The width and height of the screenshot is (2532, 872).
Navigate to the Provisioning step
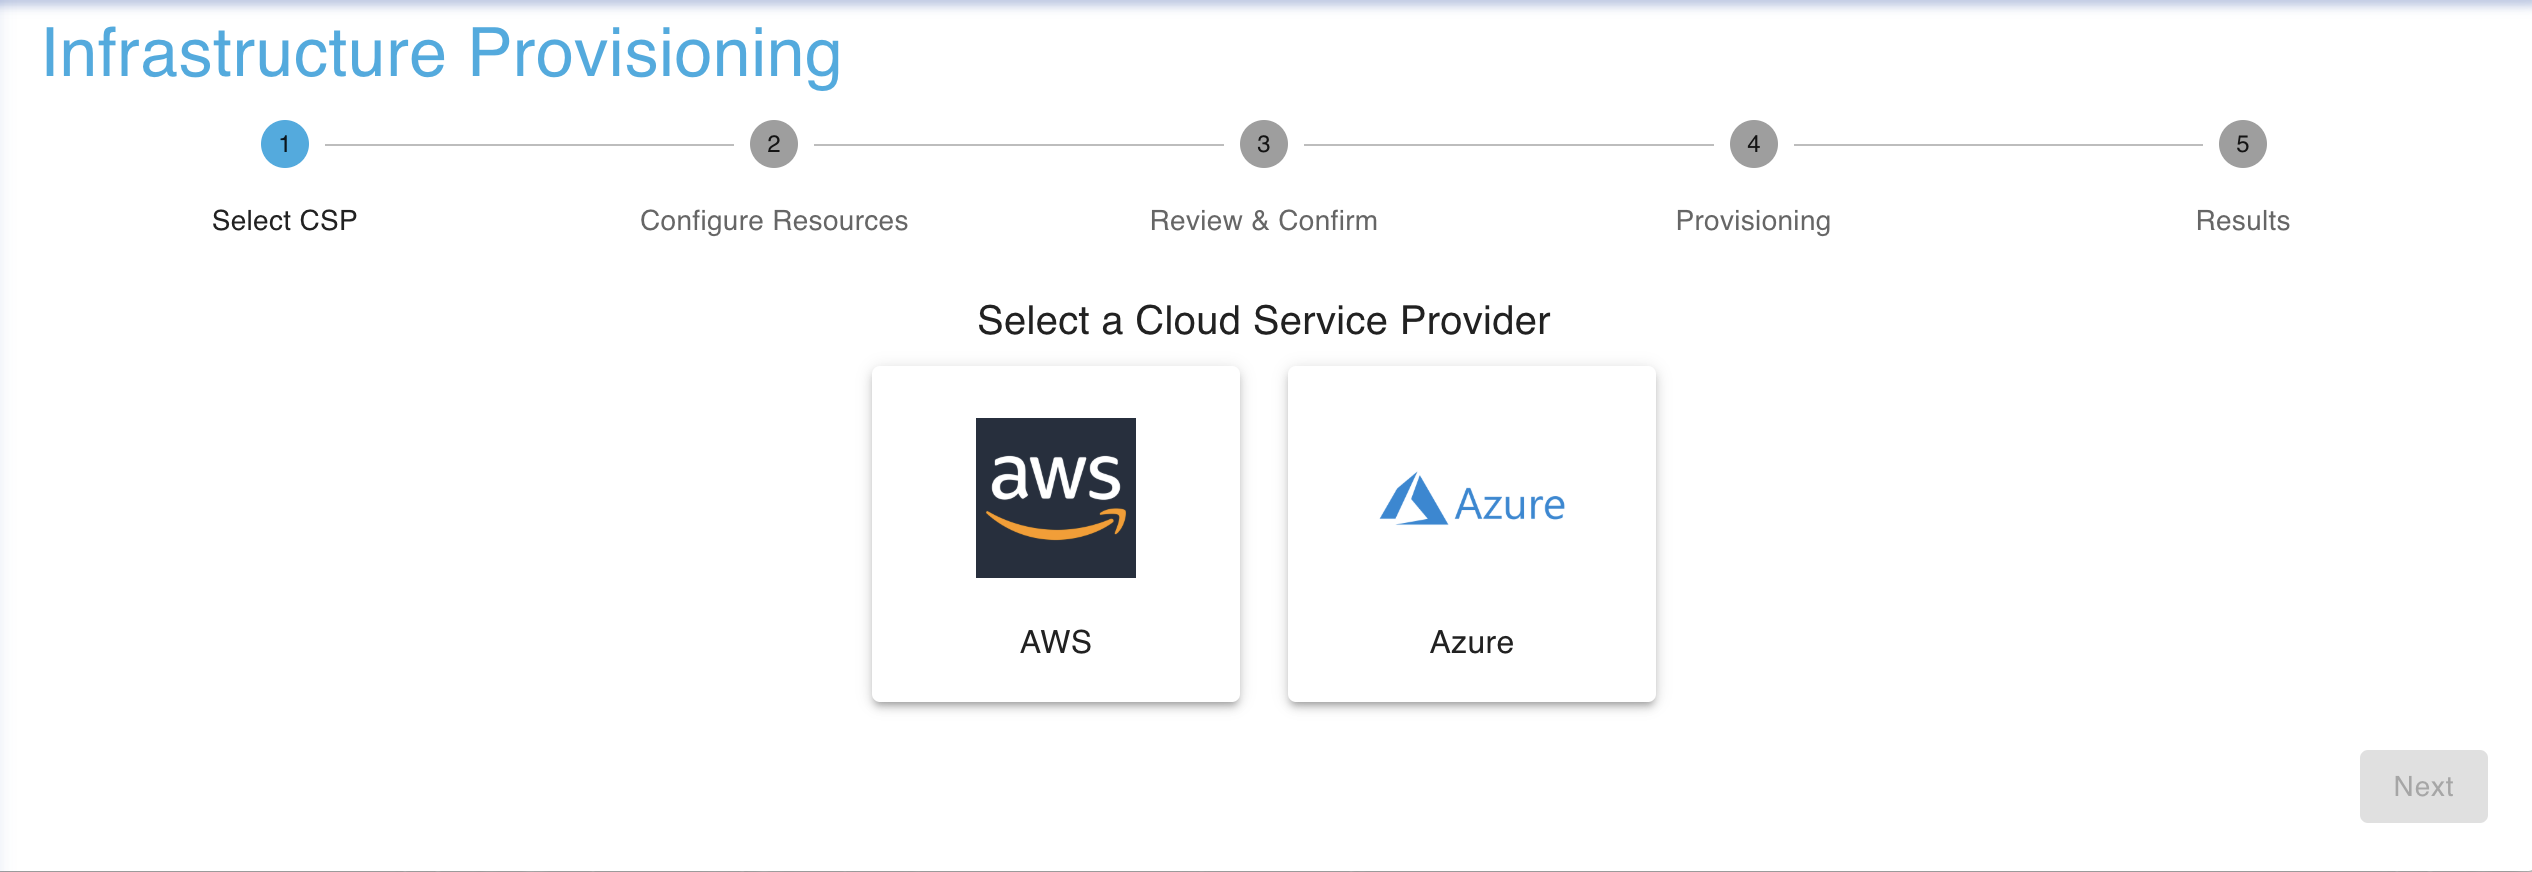pos(1753,220)
